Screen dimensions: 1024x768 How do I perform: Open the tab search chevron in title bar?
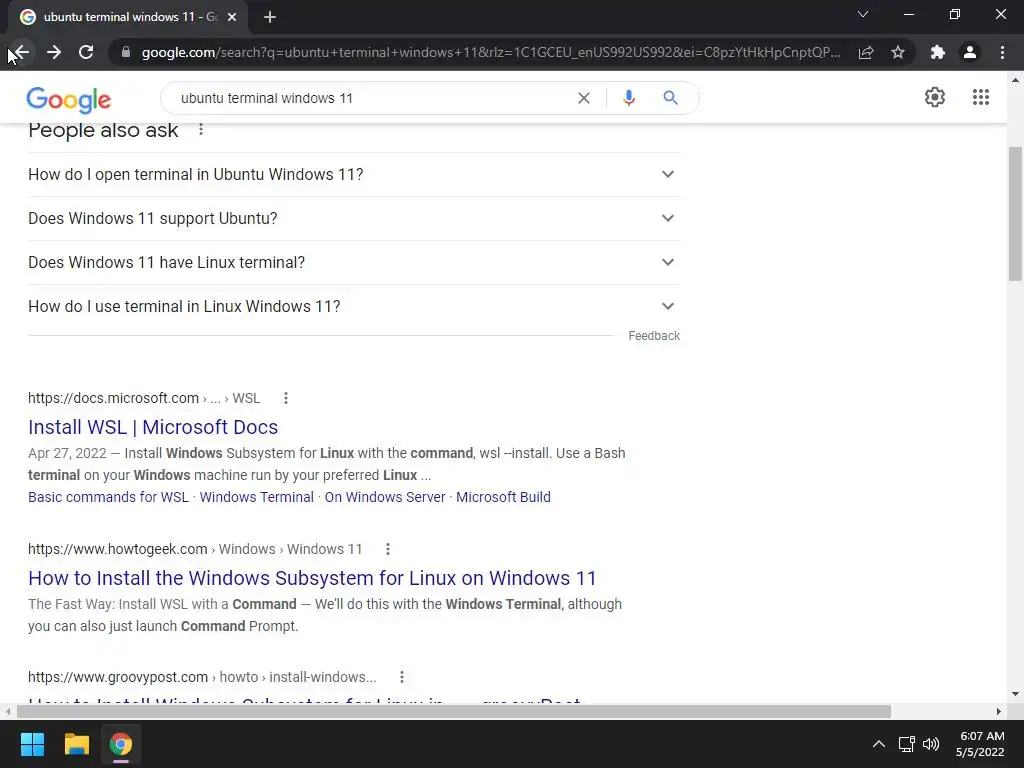point(863,14)
